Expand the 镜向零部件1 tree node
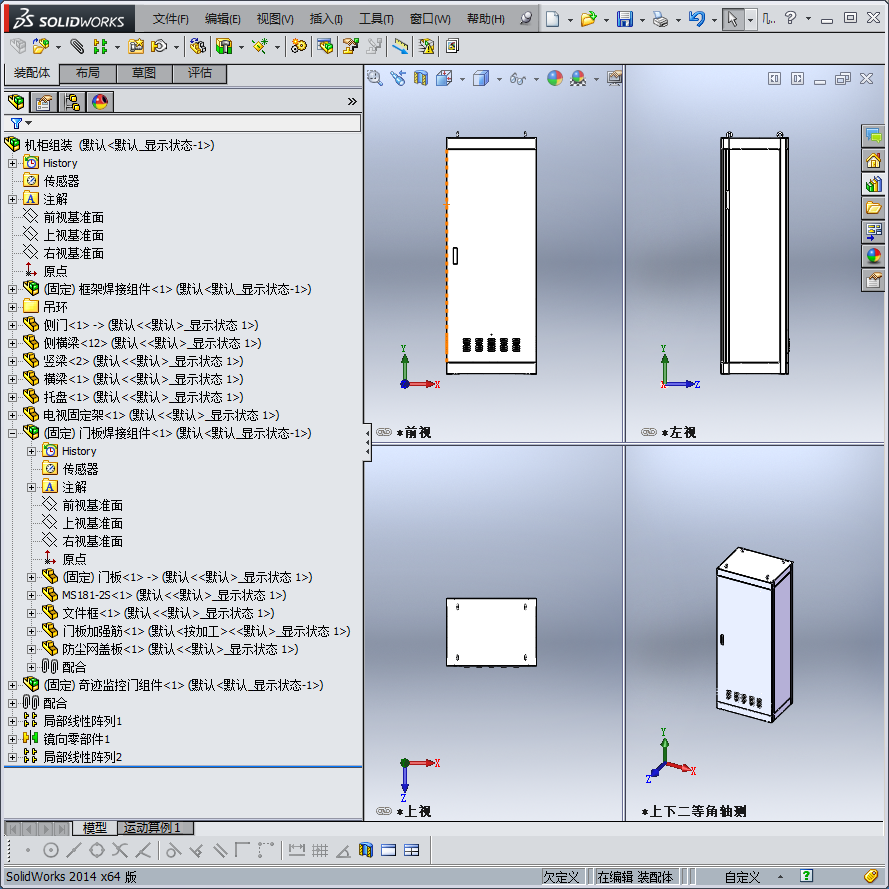Image resolution: width=889 pixels, height=889 pixels. [x=12, y=739]
